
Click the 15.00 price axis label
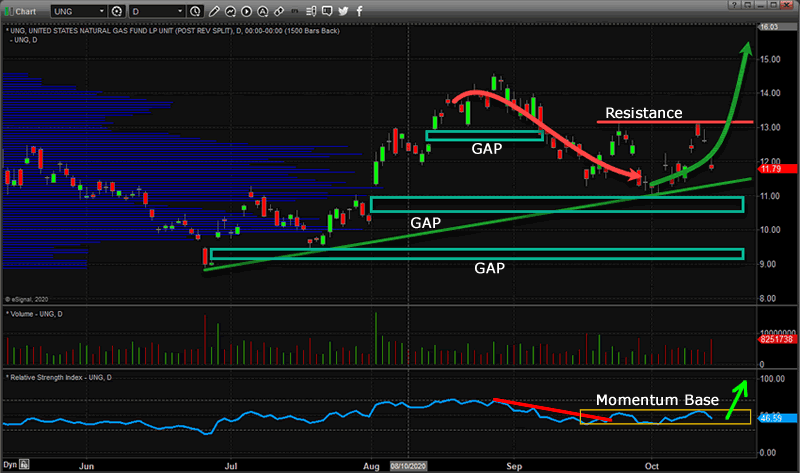point(770,59)
